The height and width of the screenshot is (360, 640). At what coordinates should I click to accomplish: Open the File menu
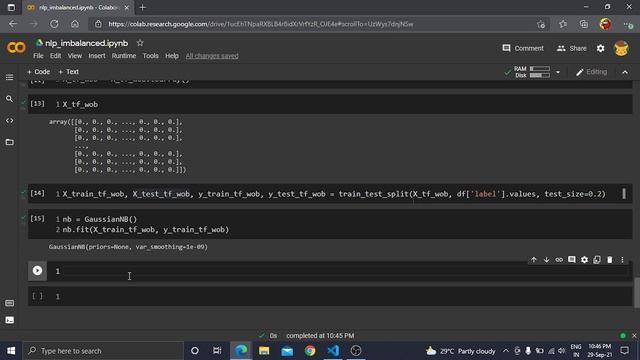[38, 56]
